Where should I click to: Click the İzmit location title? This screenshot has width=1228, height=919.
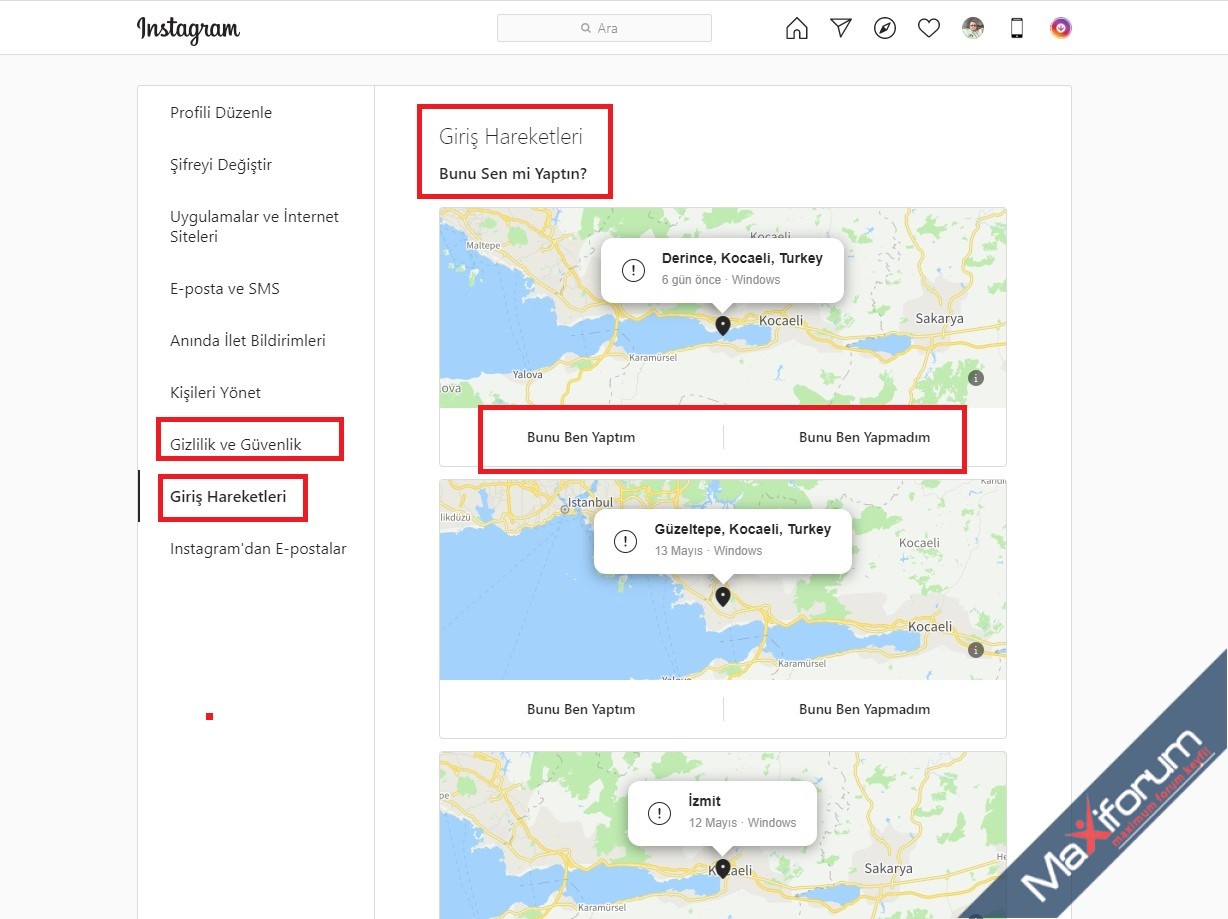[x=705, y=801]
